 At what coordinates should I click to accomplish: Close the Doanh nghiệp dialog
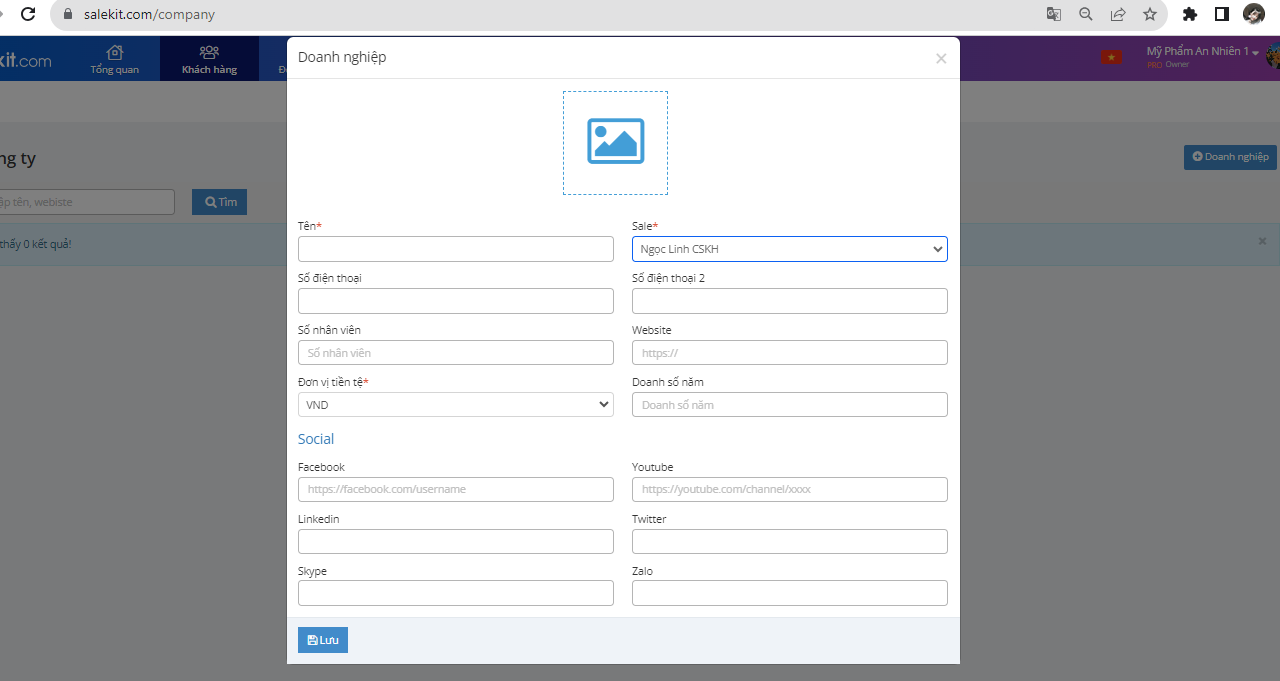coord(940,59)
